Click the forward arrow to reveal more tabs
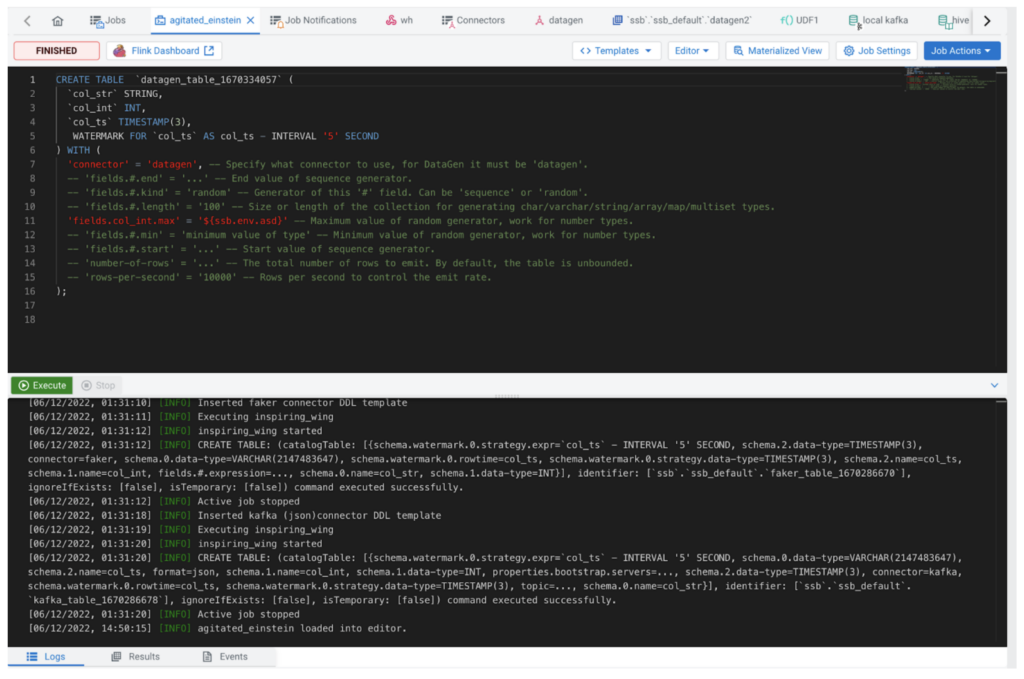Viewport: 1024px width, 679px height. 986,19
